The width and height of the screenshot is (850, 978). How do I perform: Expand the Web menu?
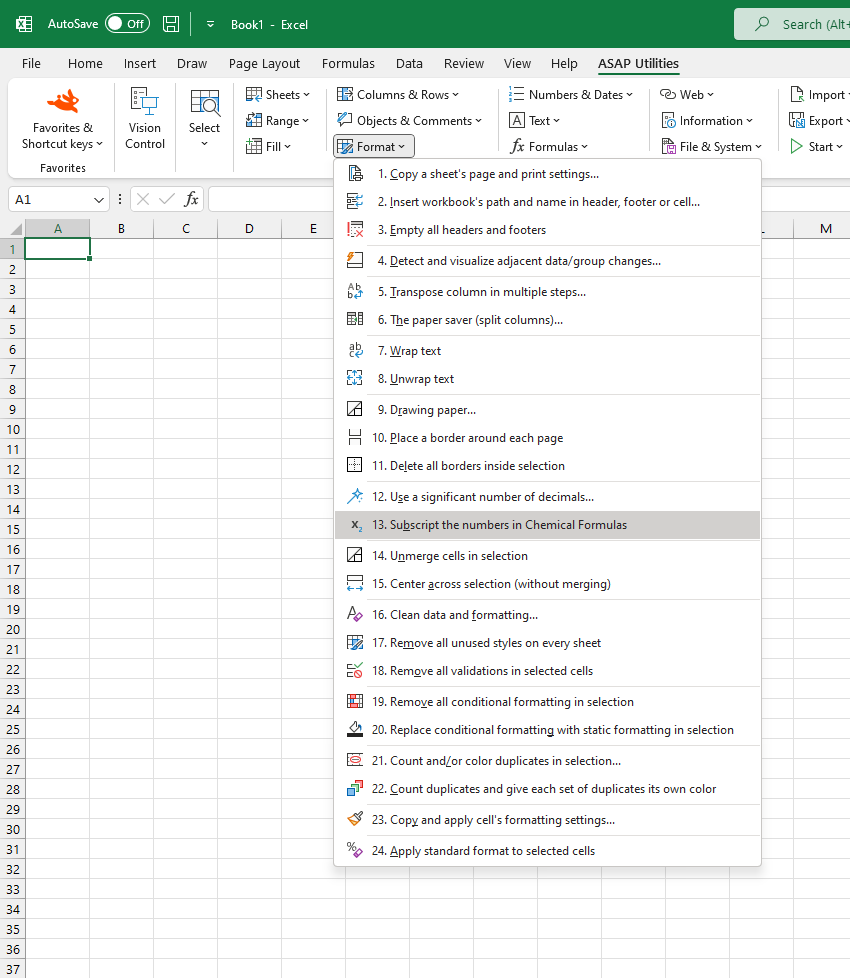tap(687, 95)
